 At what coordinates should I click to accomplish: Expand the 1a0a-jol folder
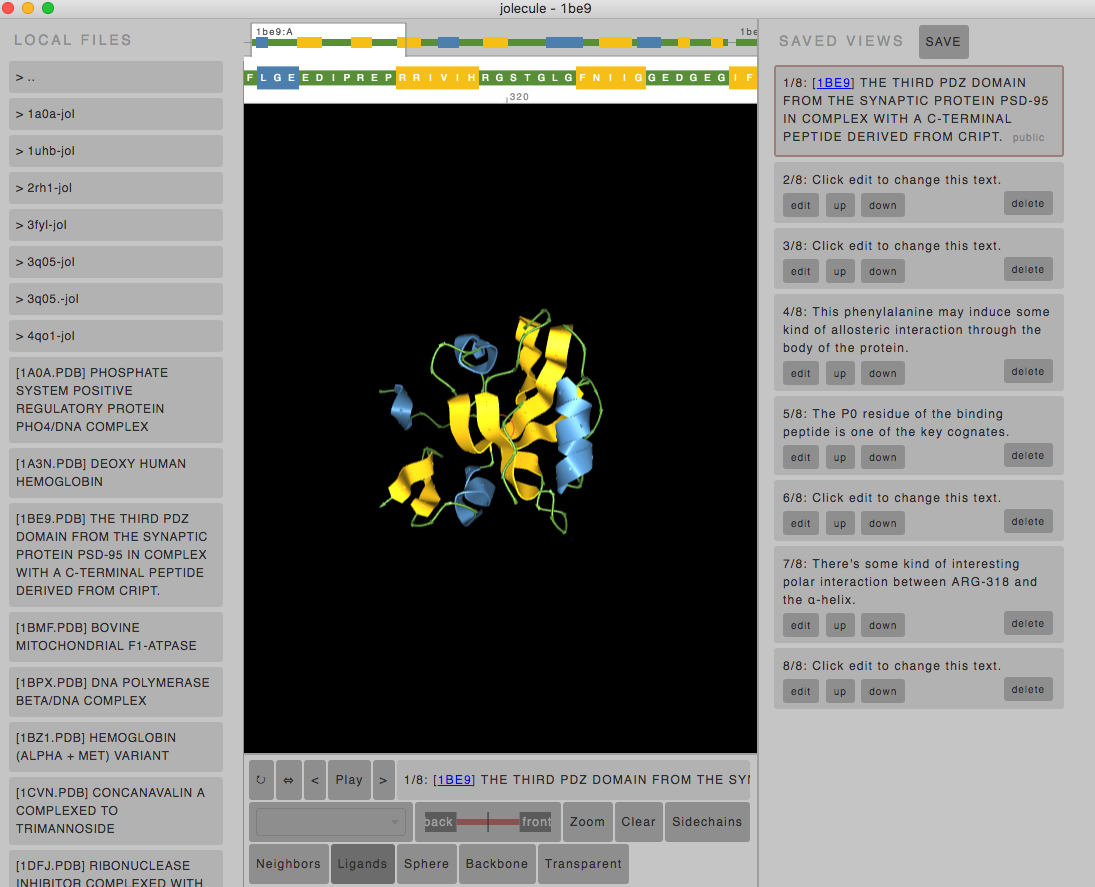tap(116, 114)
